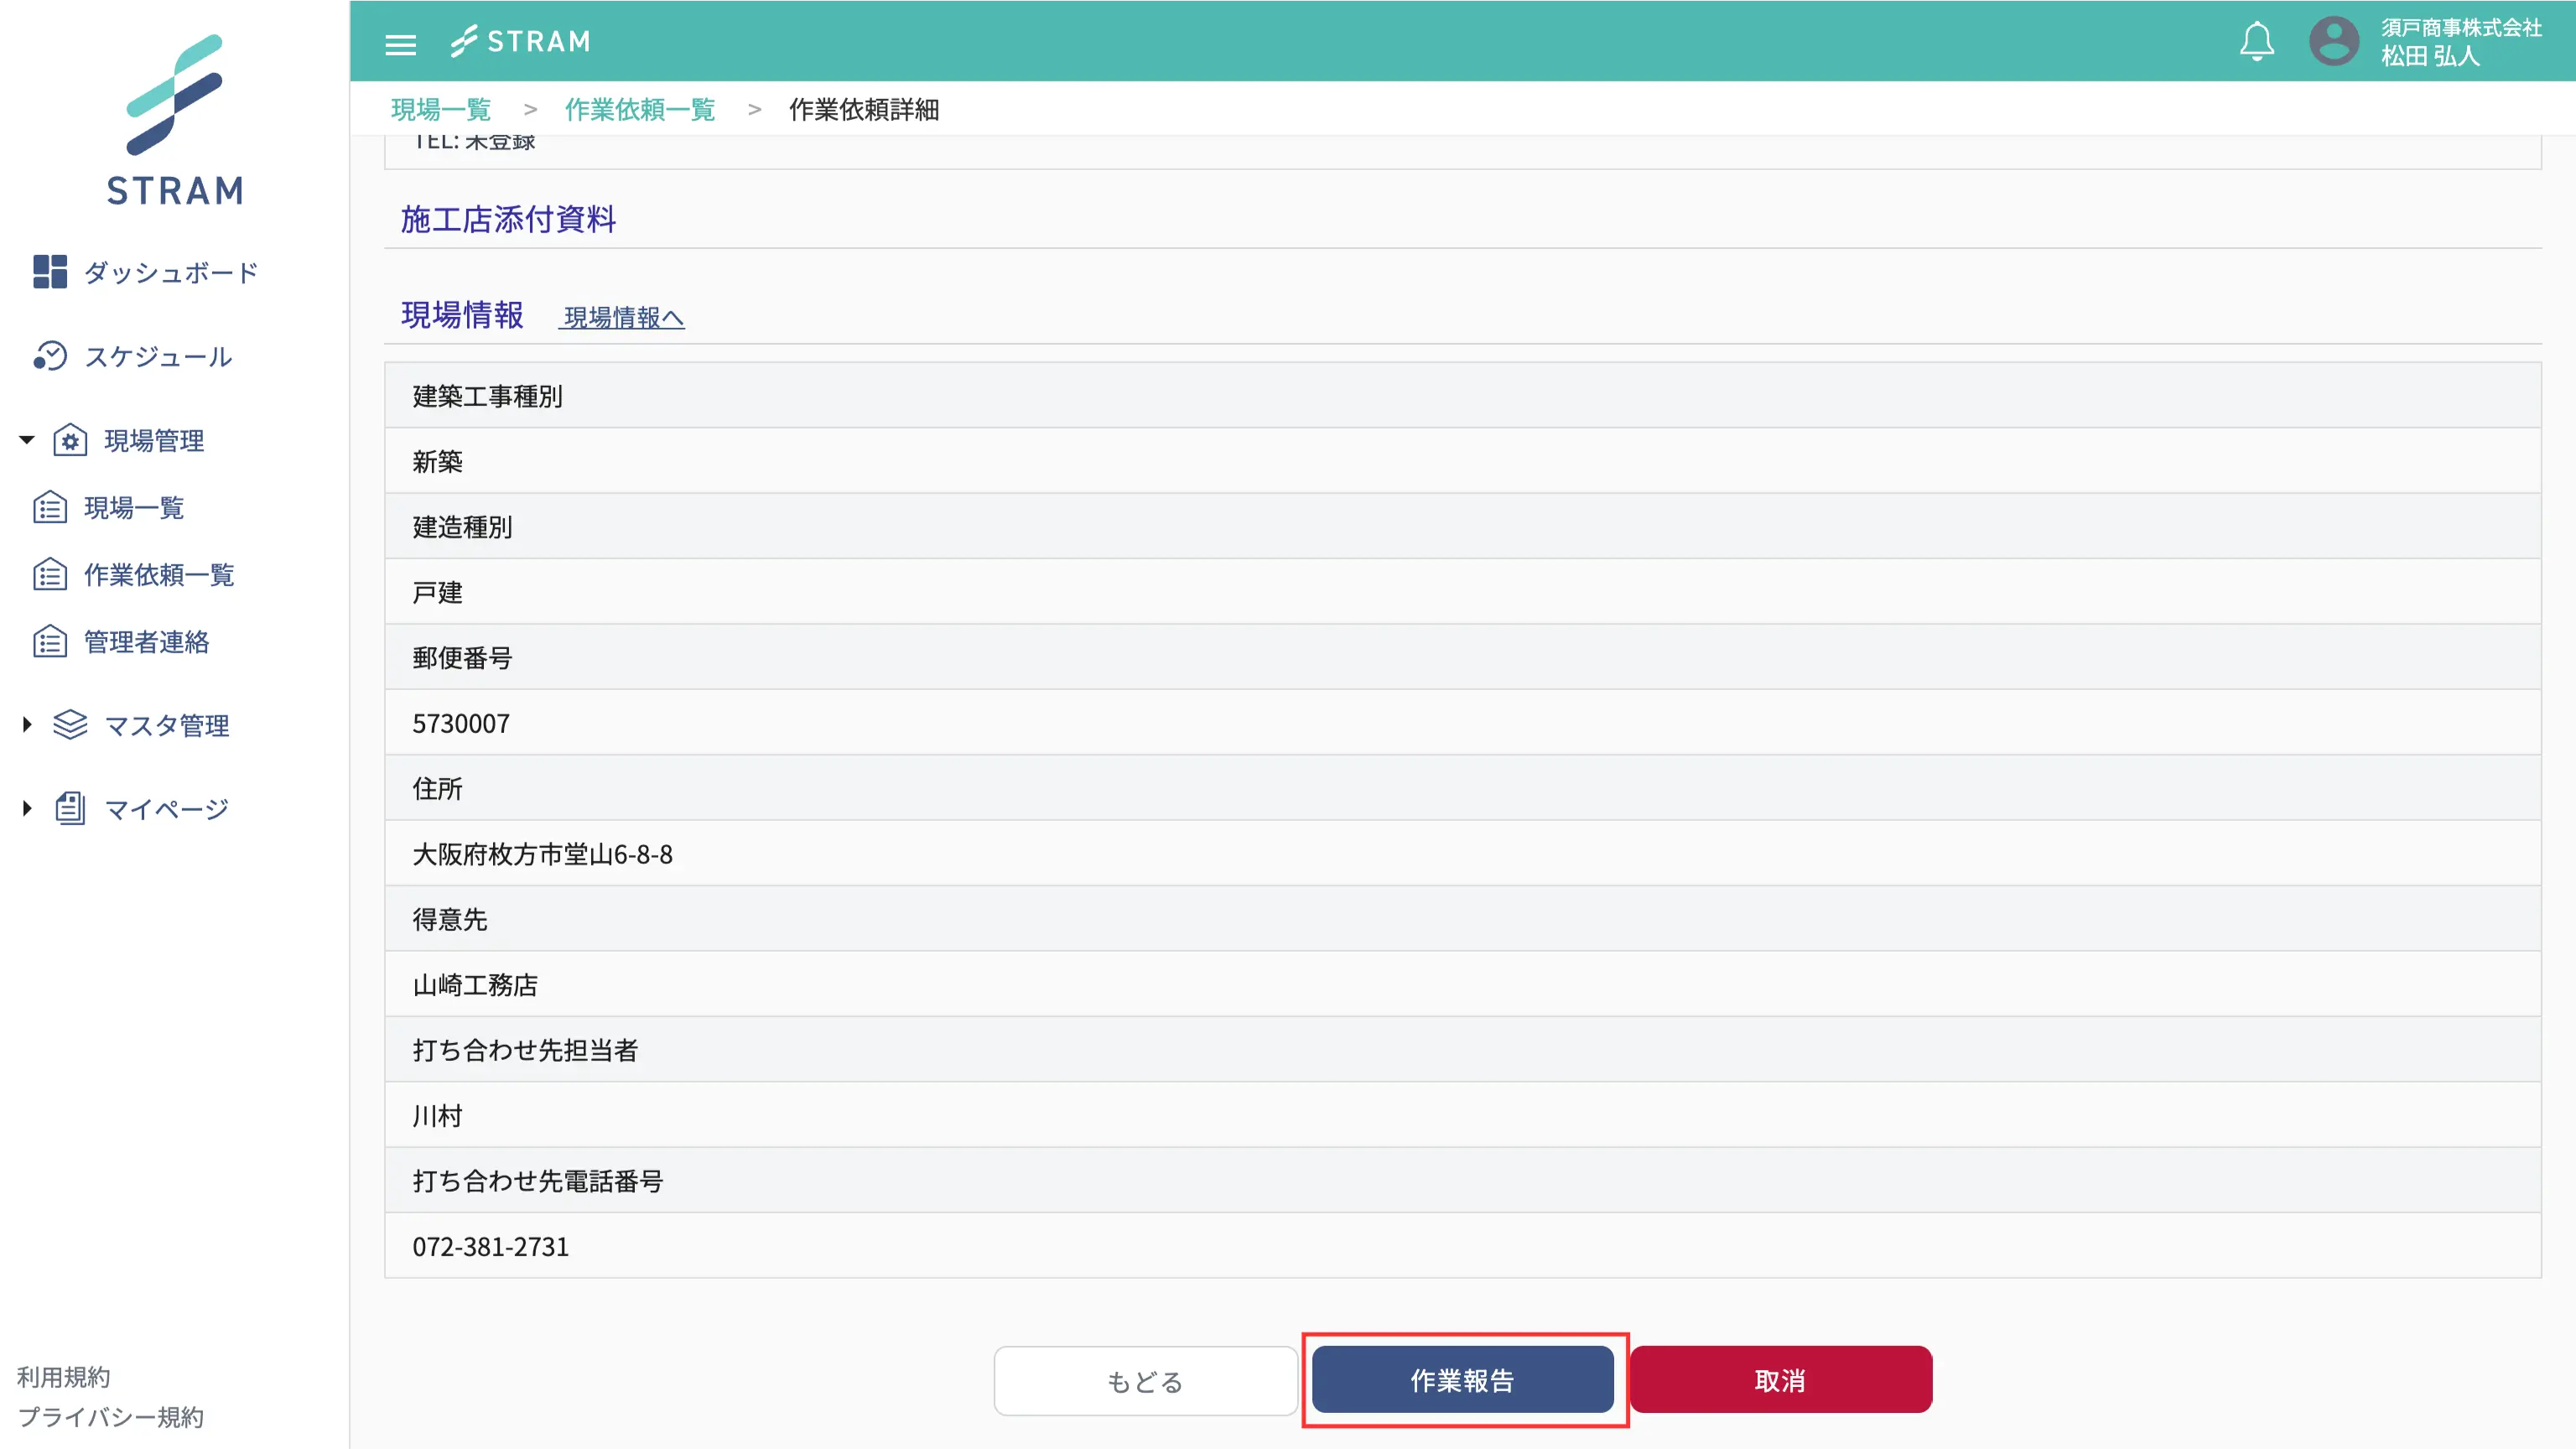Click the スケジュール clock icon

(x=49, y=356)
